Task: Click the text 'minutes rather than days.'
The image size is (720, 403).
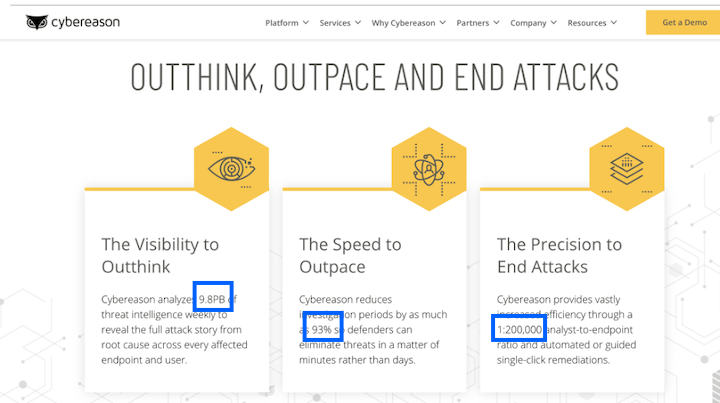Action: click(x=357, y=360)
